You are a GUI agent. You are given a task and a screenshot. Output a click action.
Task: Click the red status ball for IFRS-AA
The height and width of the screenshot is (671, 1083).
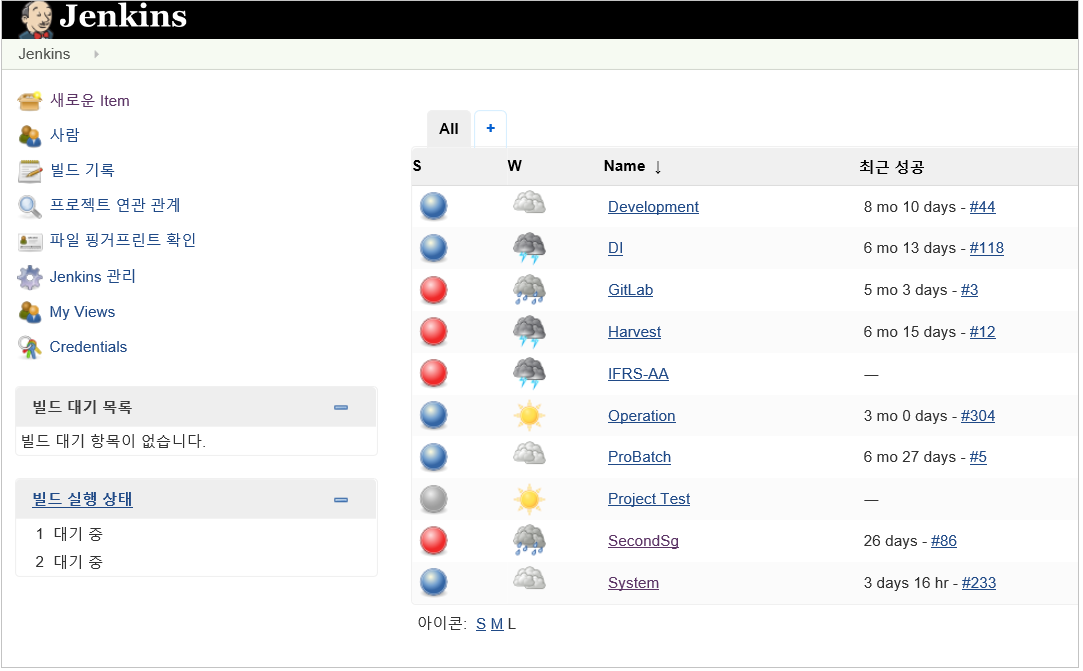pos(434,374)
